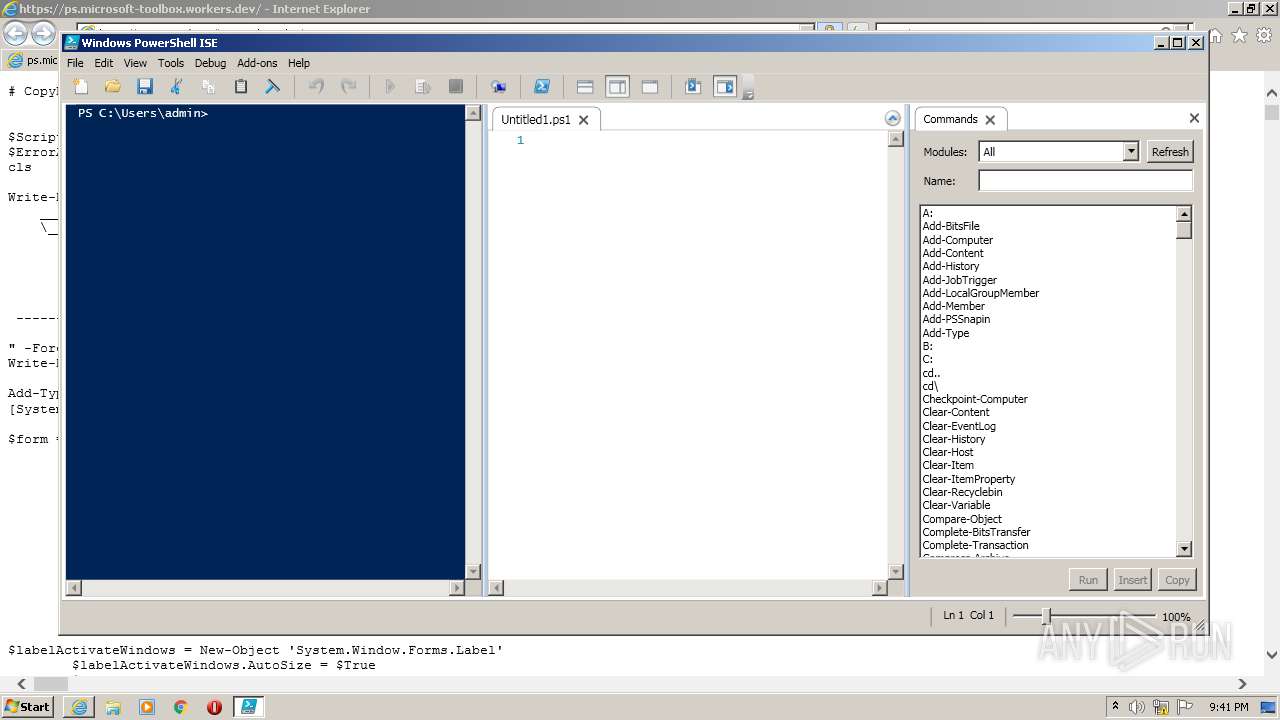Image resolution: width=1280 pixels, height=720 pixels.
Task: Close the Commands add-on panel
Action: pos(1194,118)
